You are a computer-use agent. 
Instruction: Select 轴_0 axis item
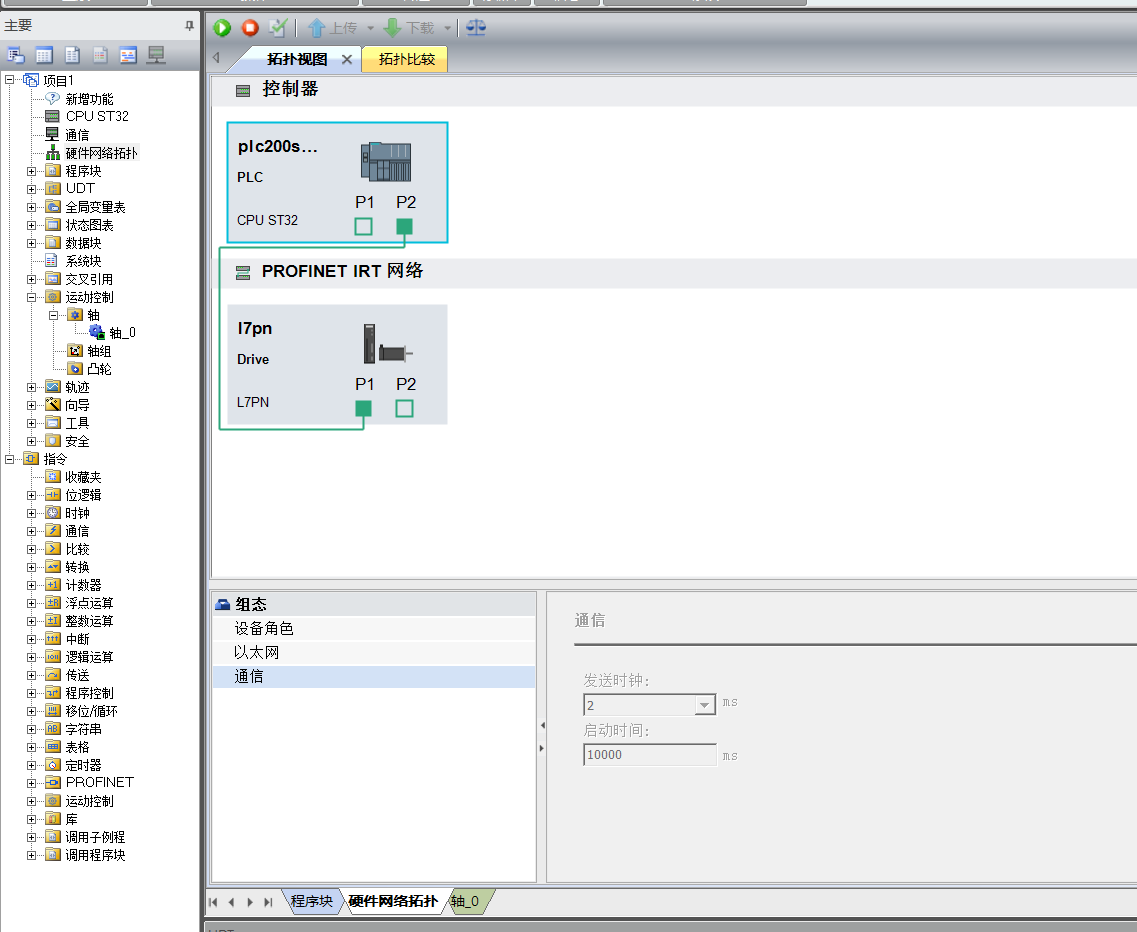click(x=122, y=333)
